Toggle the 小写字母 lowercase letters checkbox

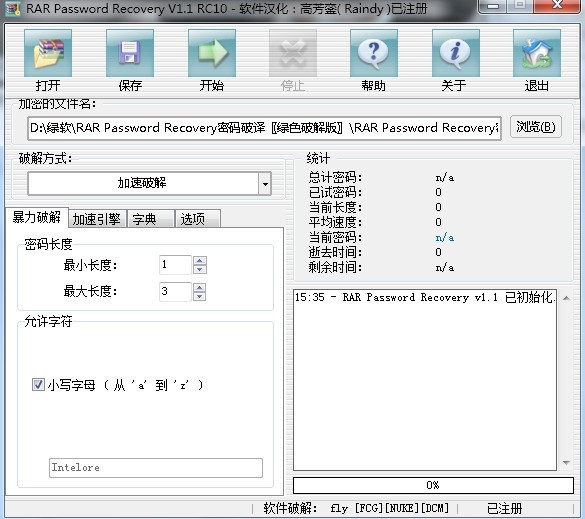38,385
